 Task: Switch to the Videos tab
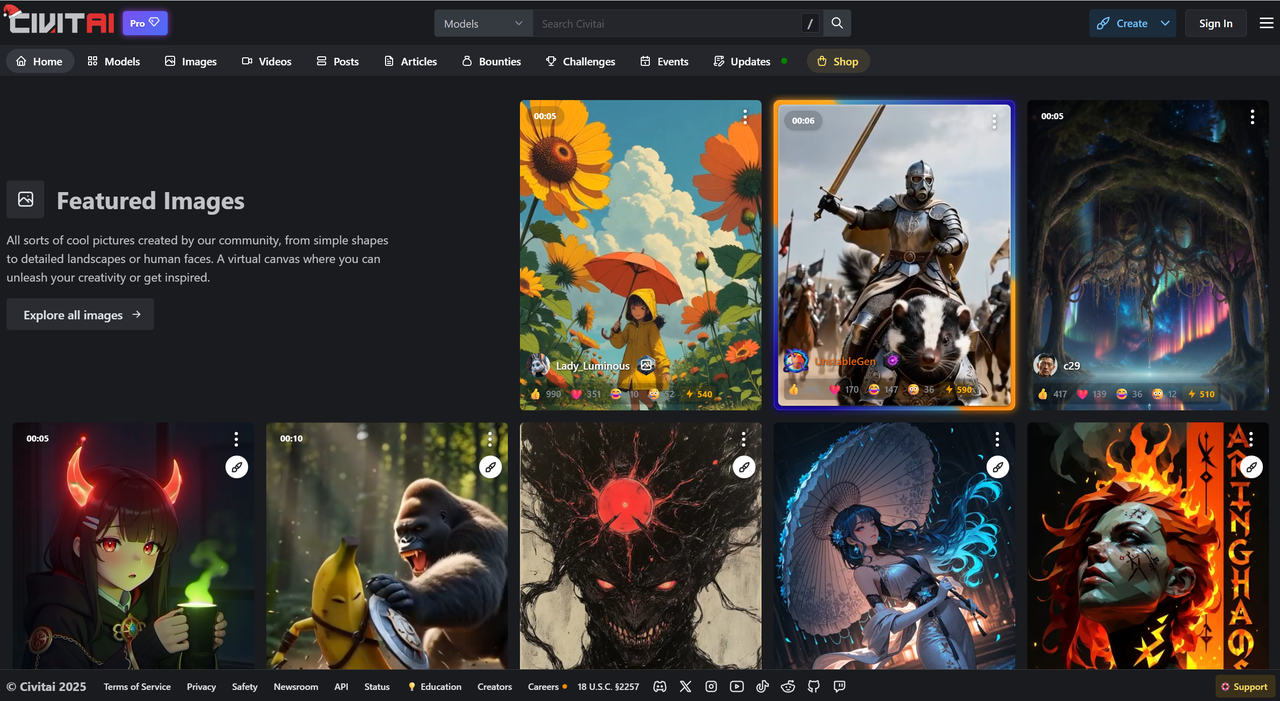pos(266,61)
